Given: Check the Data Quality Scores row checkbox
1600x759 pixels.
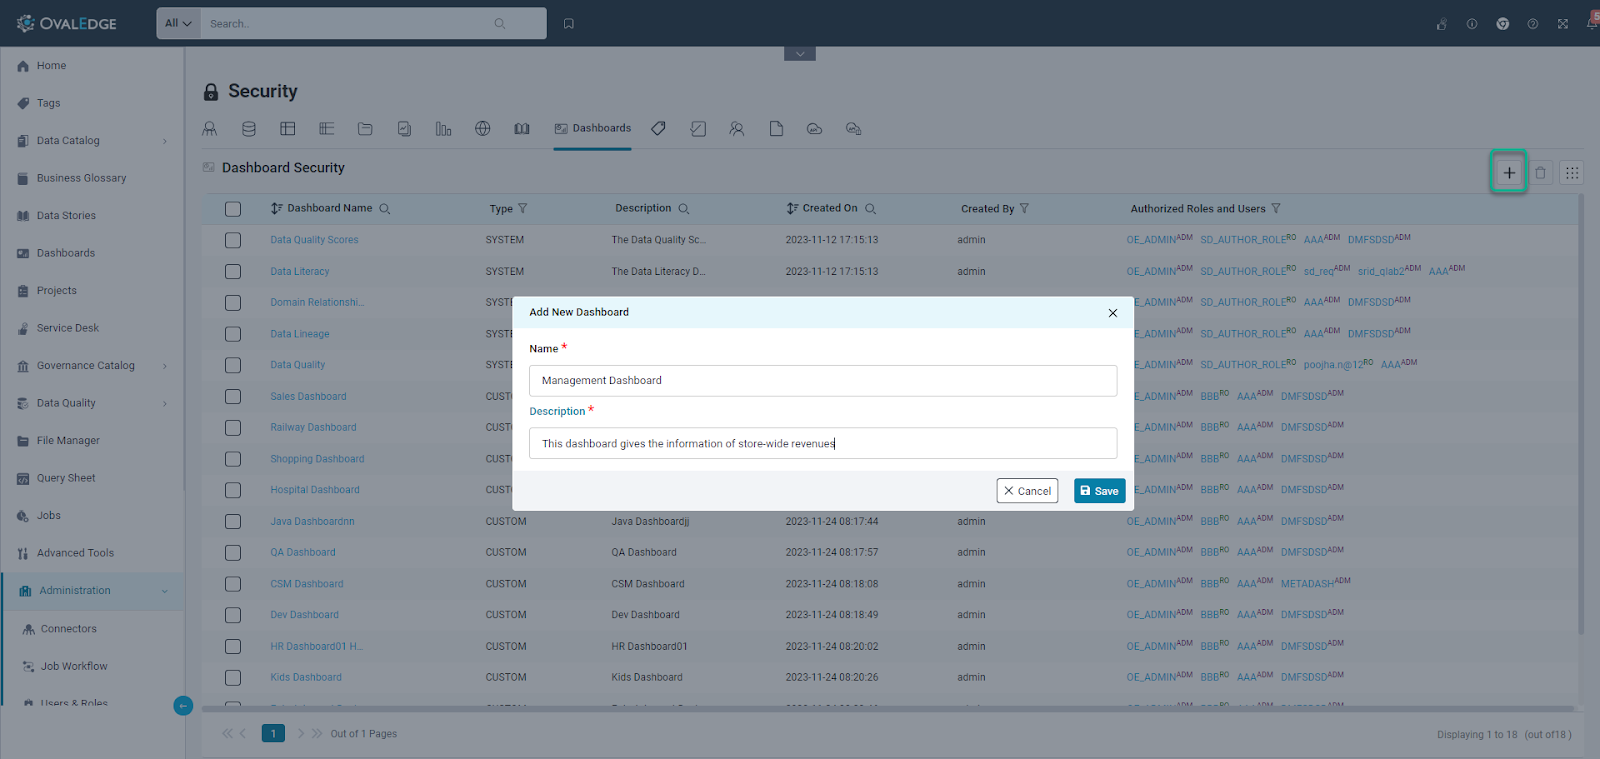Looking at the screenshot, I should (233, 240).
